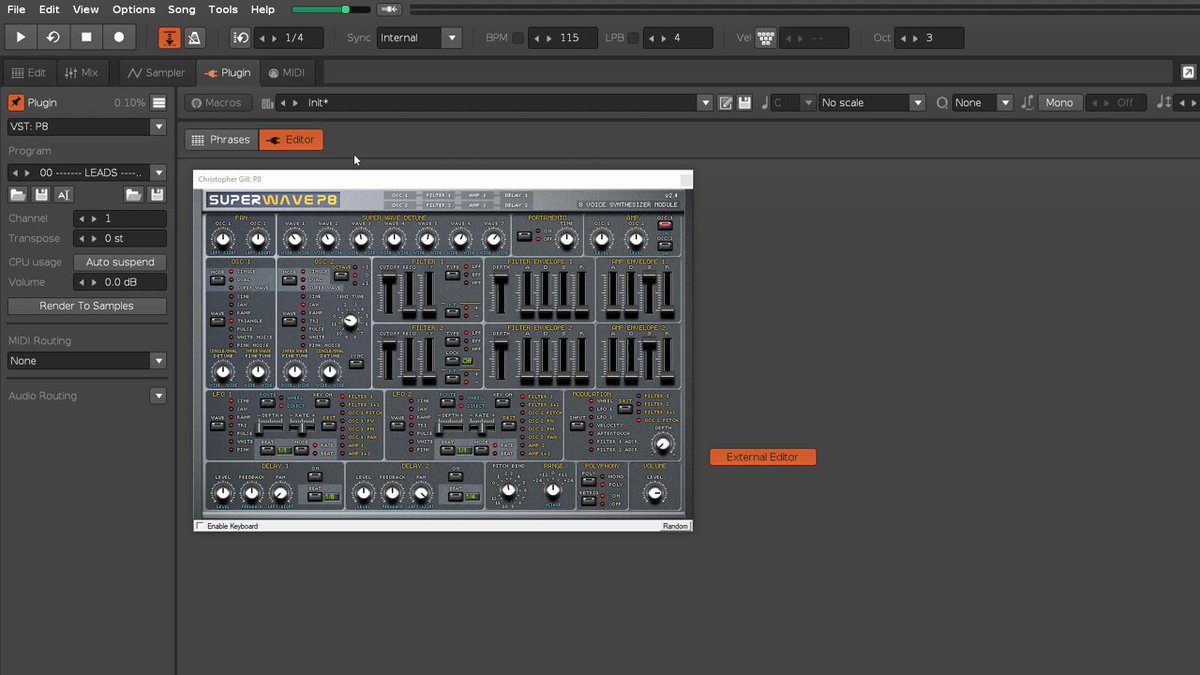Viewport: 1200px width, 675px height.
Task: Enable the BPM checkbox
Action: [x=518, y=38]
